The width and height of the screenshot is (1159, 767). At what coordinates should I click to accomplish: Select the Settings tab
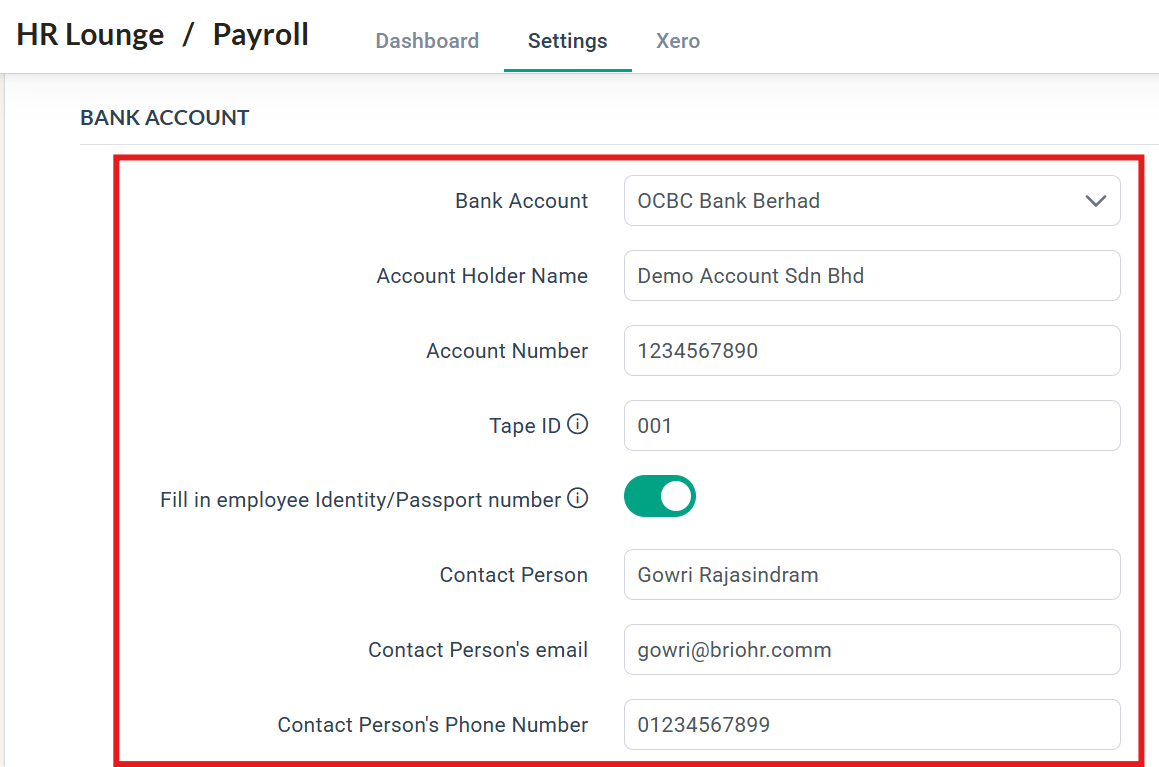(568, 41)
